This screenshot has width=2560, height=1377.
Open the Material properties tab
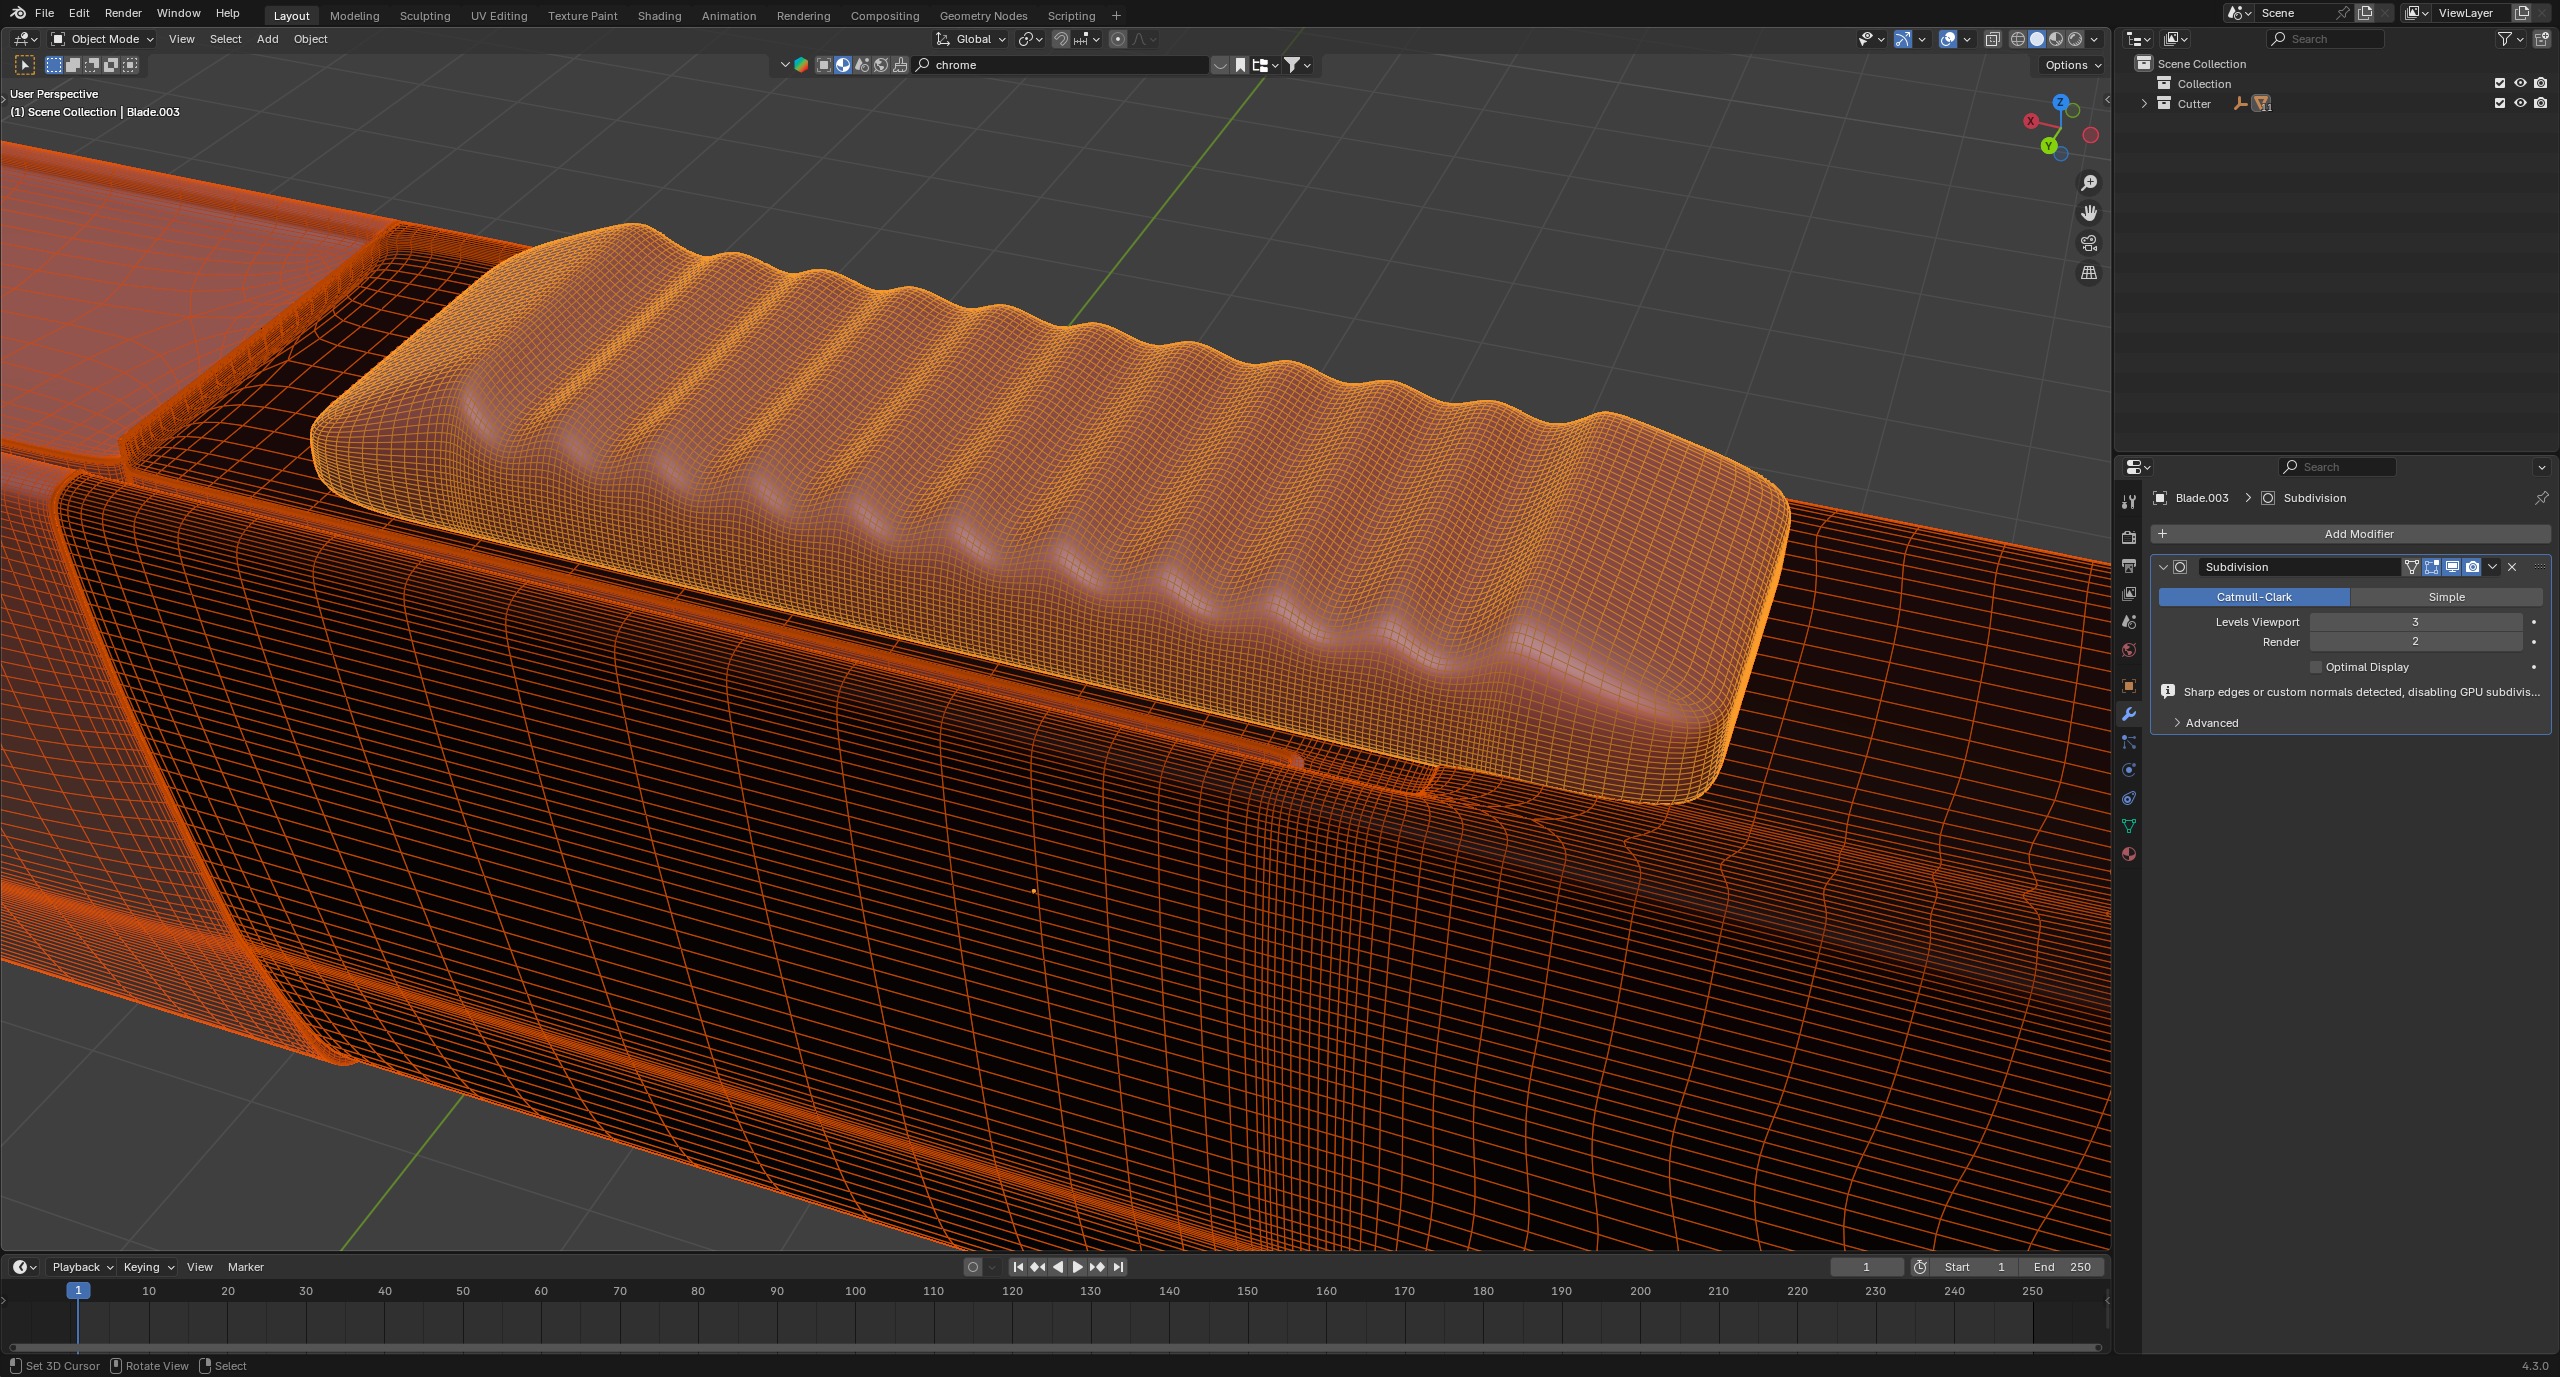tap(2128, 854)
